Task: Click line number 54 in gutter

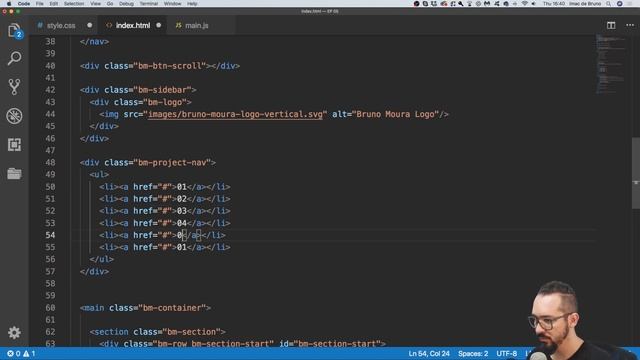Action: point(50,235)
